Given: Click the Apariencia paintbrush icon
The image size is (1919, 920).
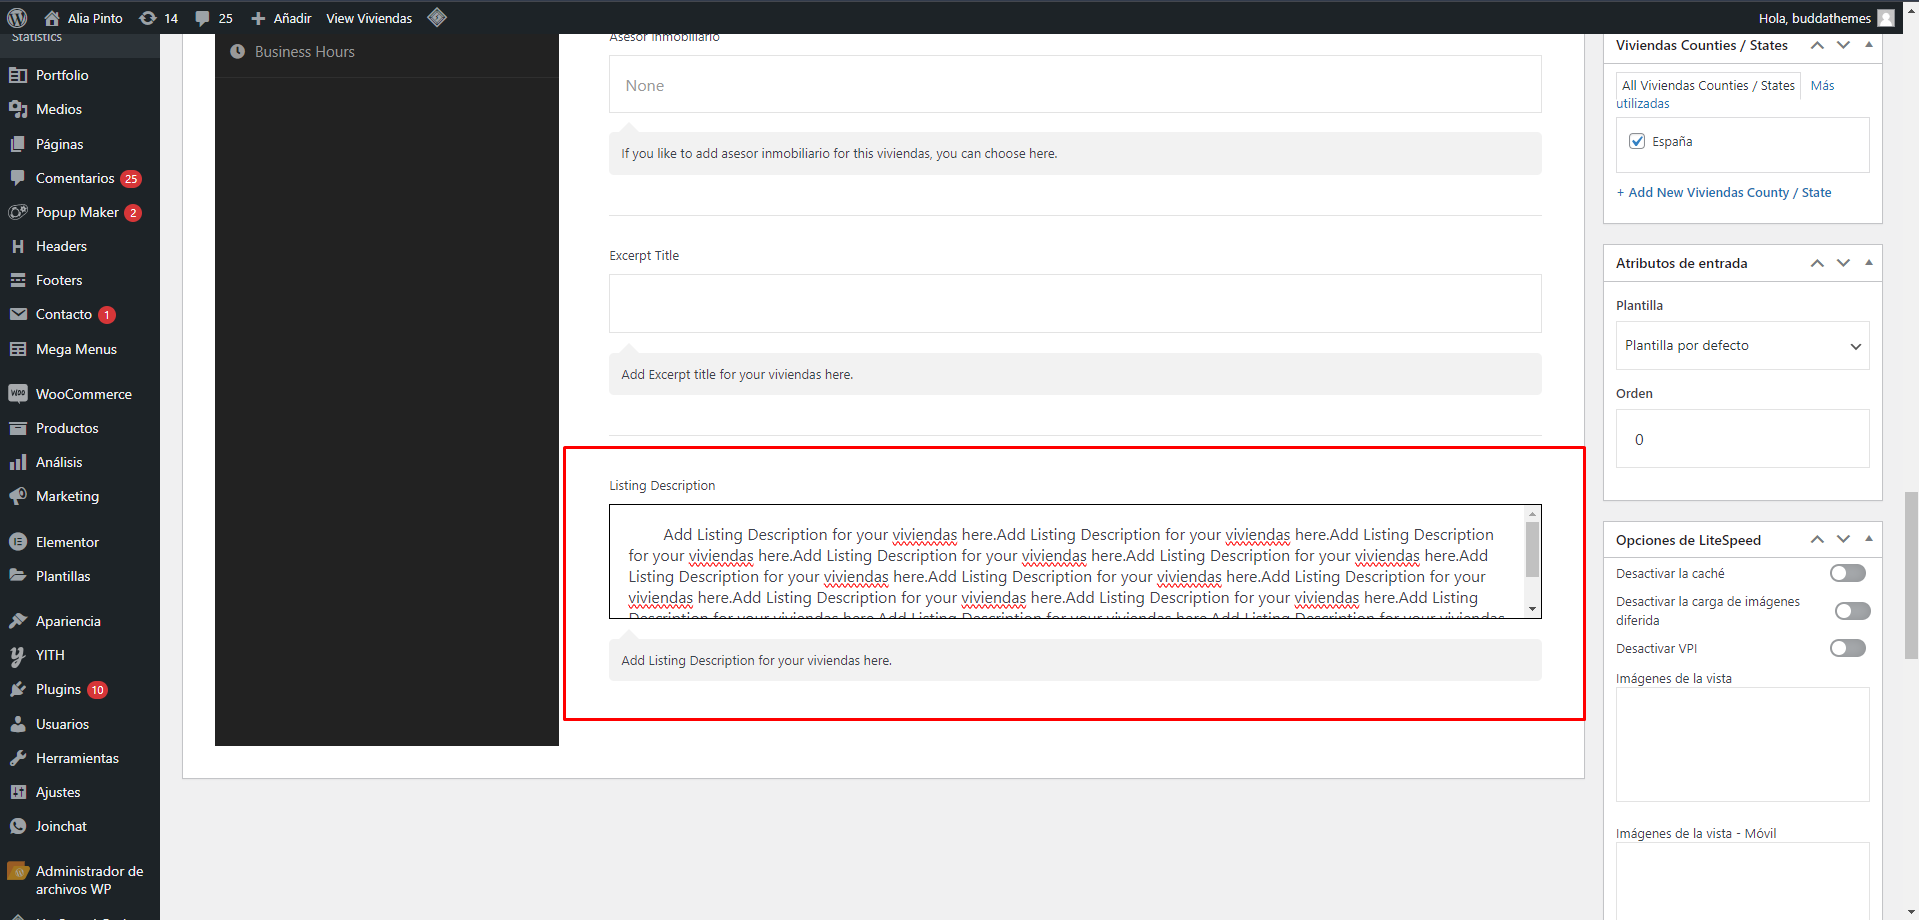Looking at the screenshot, I should point(18,621).
